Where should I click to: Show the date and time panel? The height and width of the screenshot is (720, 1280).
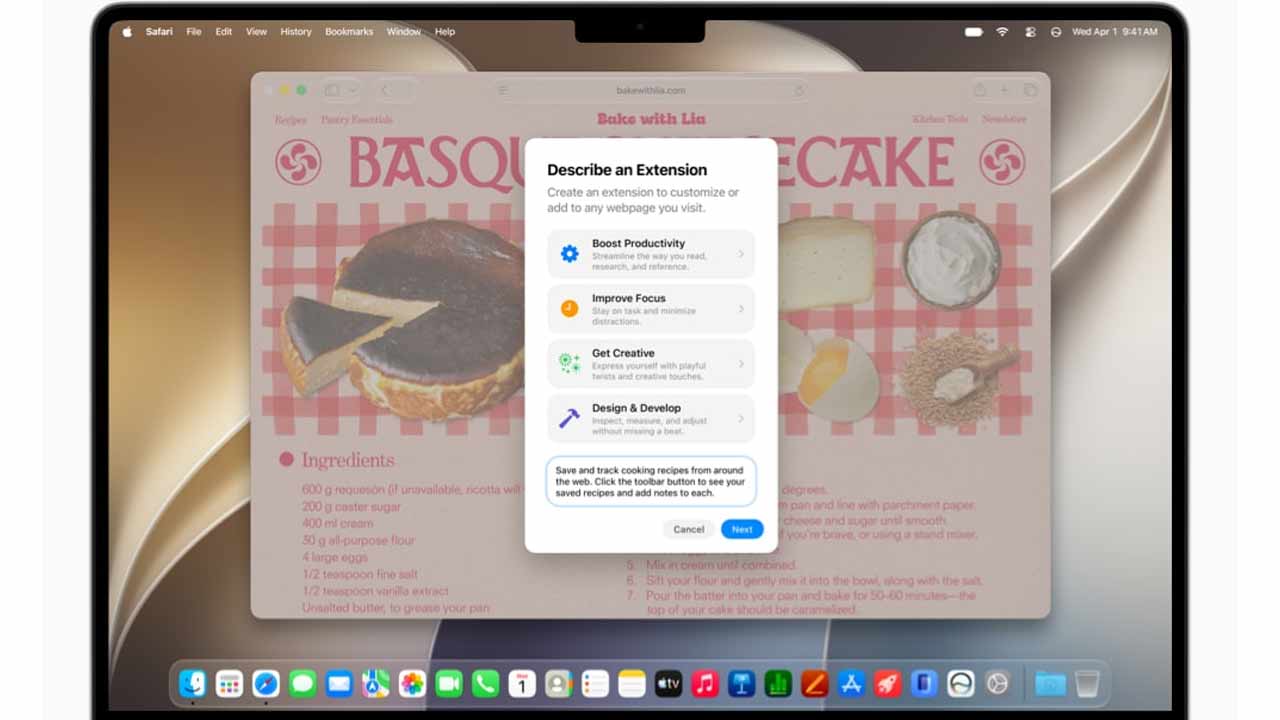point(1115,32)
